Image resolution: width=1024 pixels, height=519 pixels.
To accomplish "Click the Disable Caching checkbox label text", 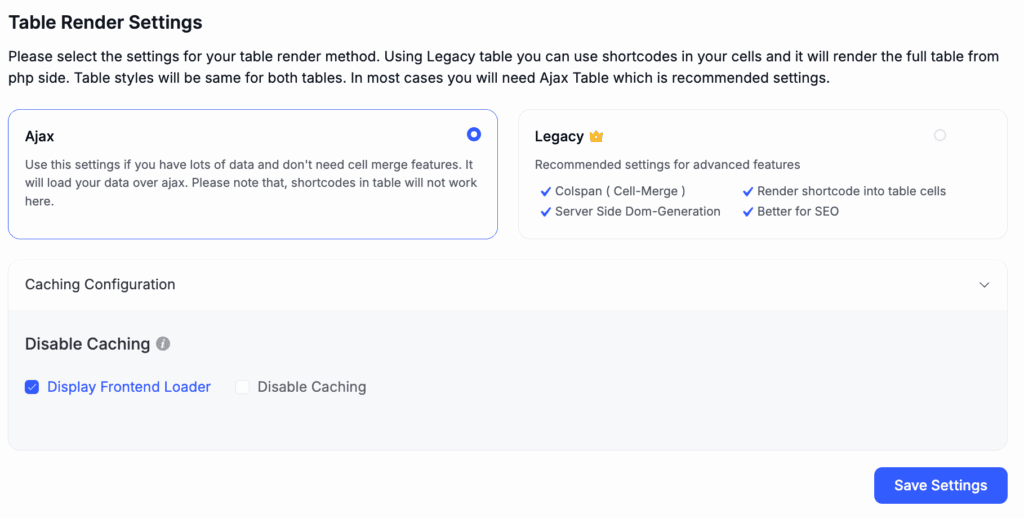I will pyautogui.click(x=312, y=387).
